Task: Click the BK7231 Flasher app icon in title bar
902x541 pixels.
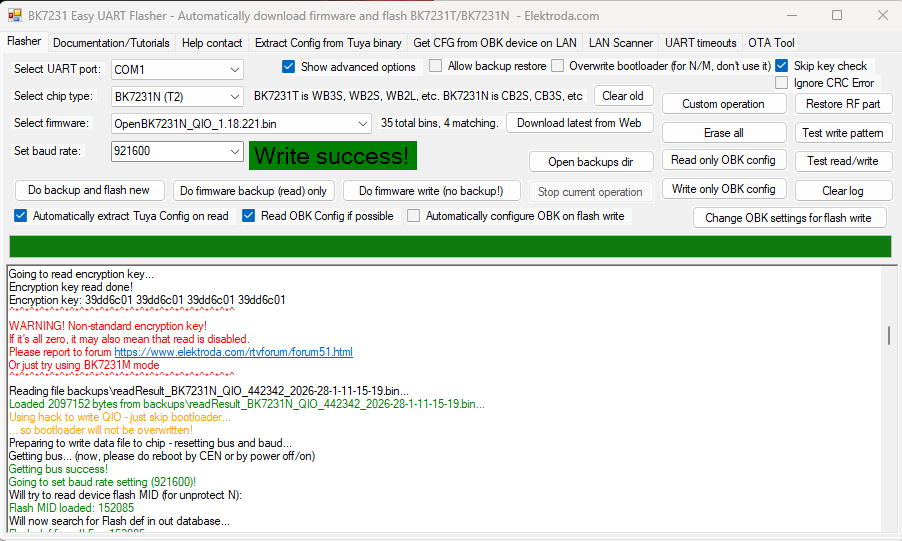Action: coord(14,16)
